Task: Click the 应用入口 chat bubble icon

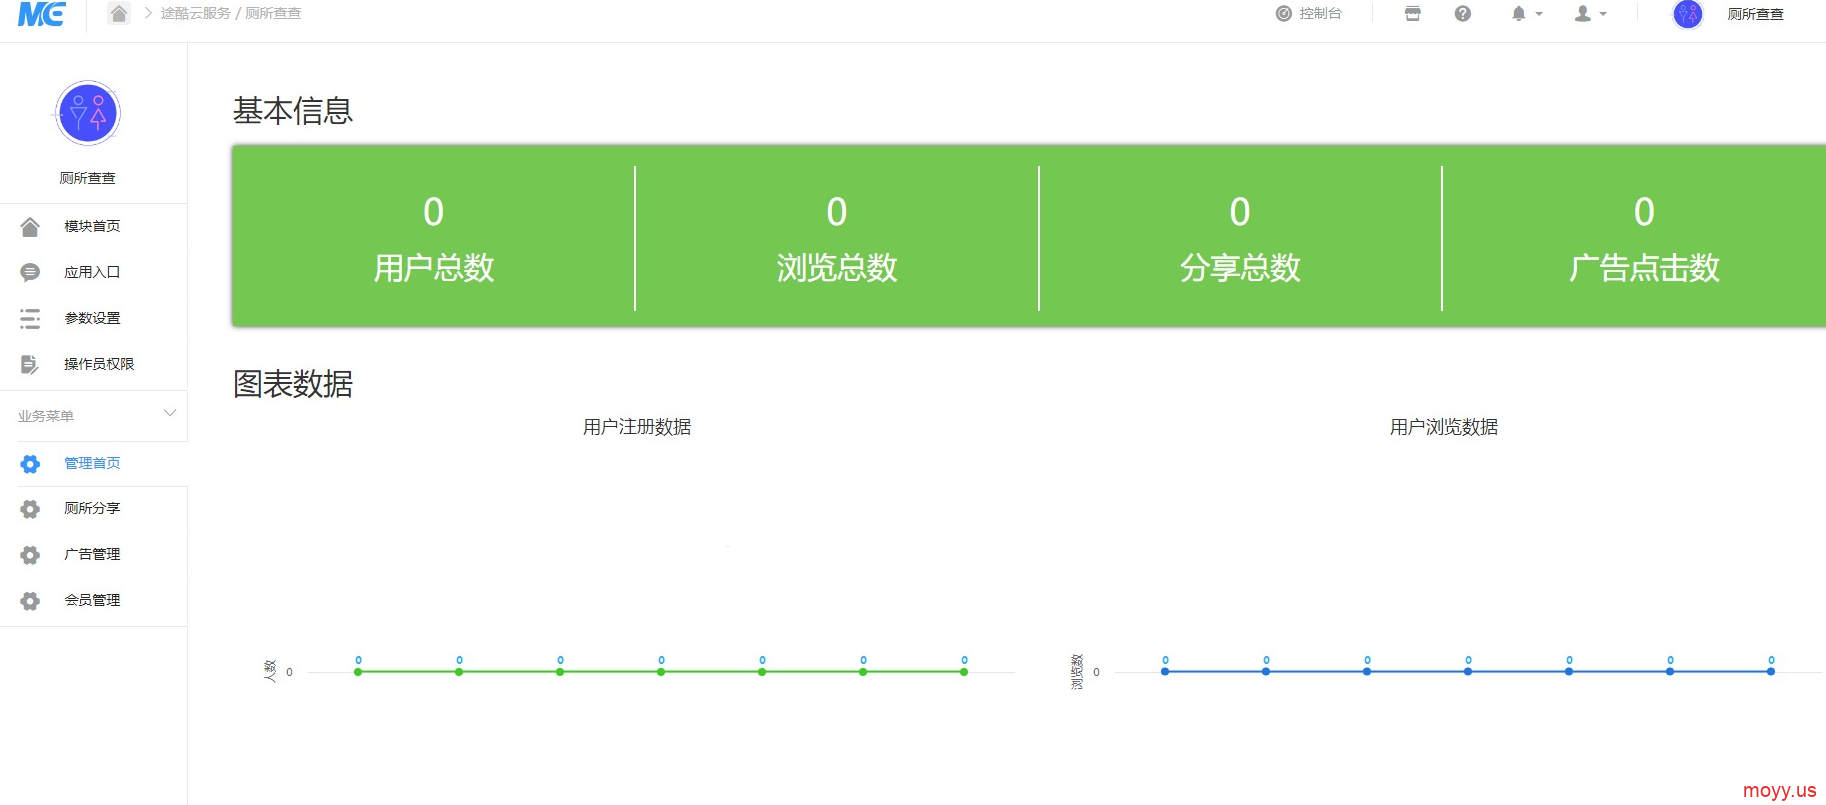Action: click(30, 272)
